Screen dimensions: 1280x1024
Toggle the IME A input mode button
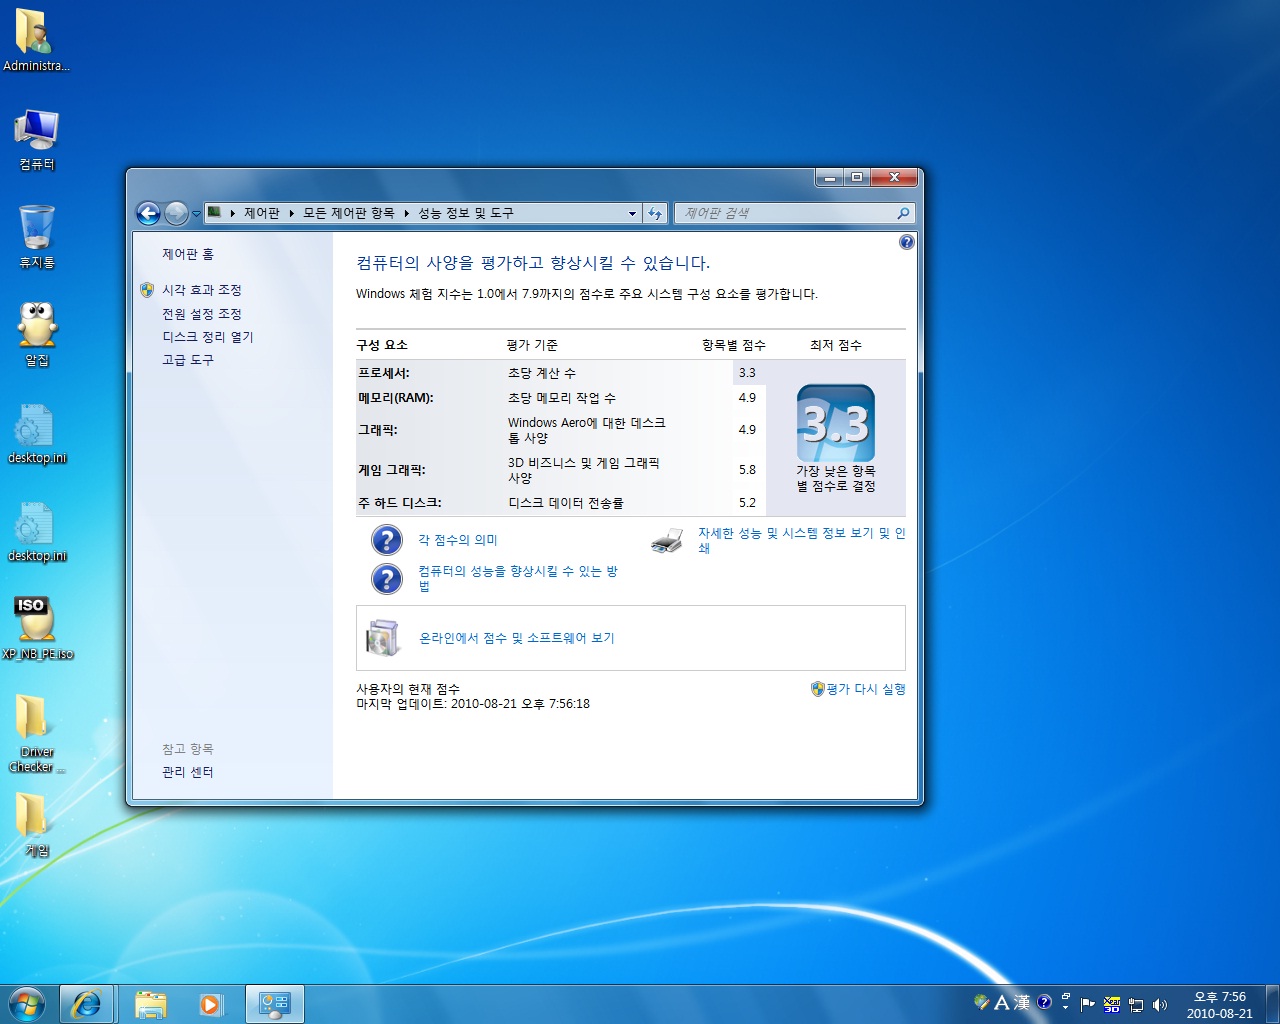tap(1002, 1002)
